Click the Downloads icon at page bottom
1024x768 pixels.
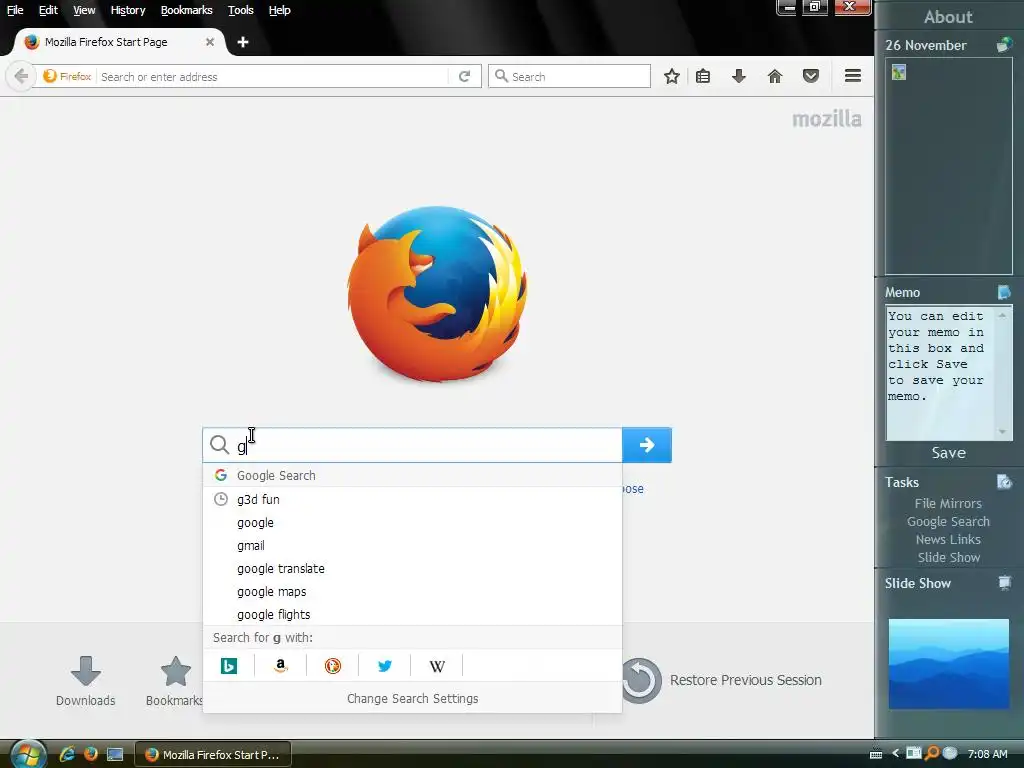point(86,671)
